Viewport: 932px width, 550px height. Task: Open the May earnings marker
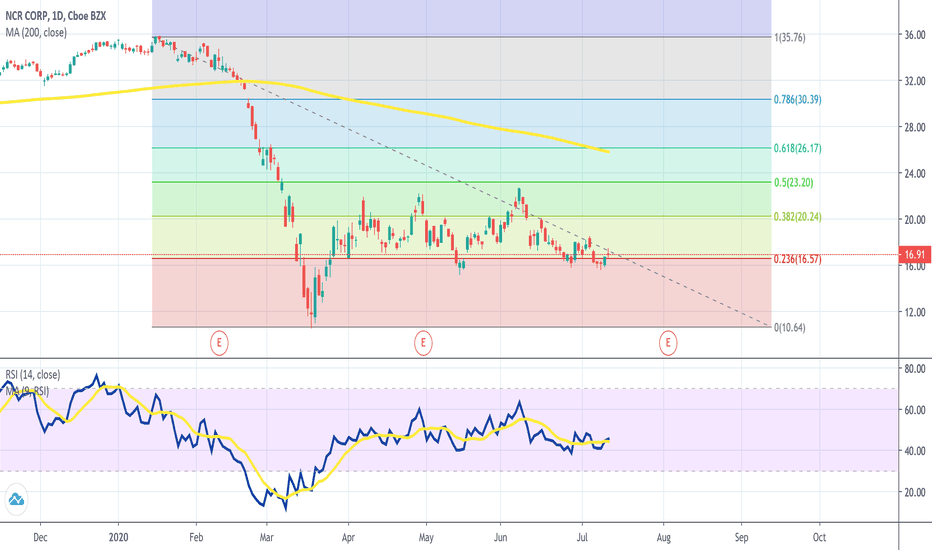point(423,343)
